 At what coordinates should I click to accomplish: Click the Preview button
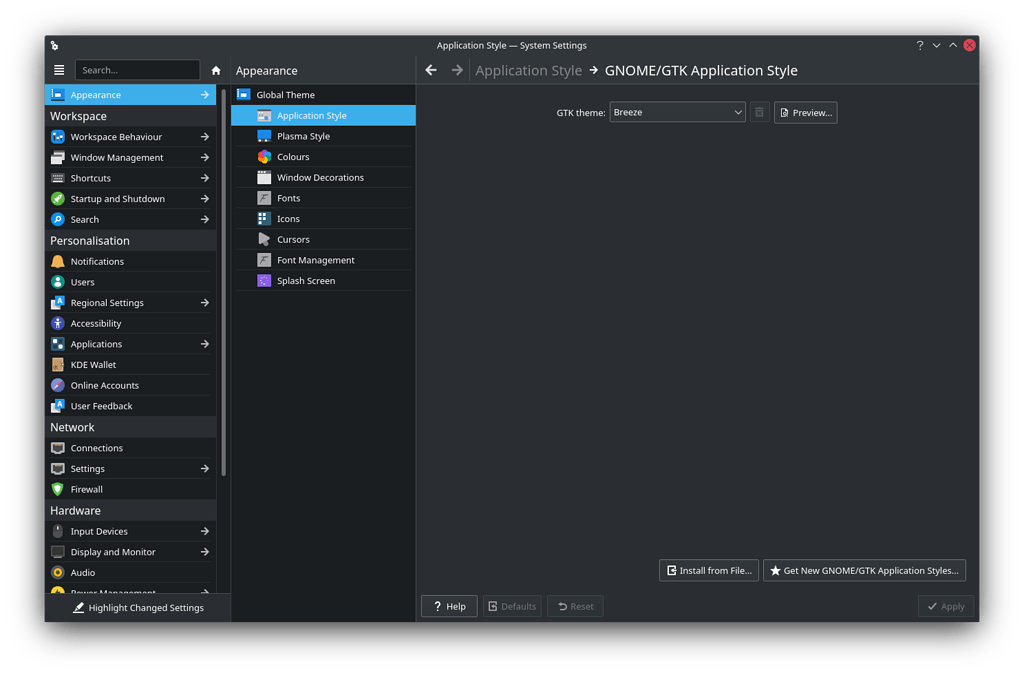click(x=805, y=112)
